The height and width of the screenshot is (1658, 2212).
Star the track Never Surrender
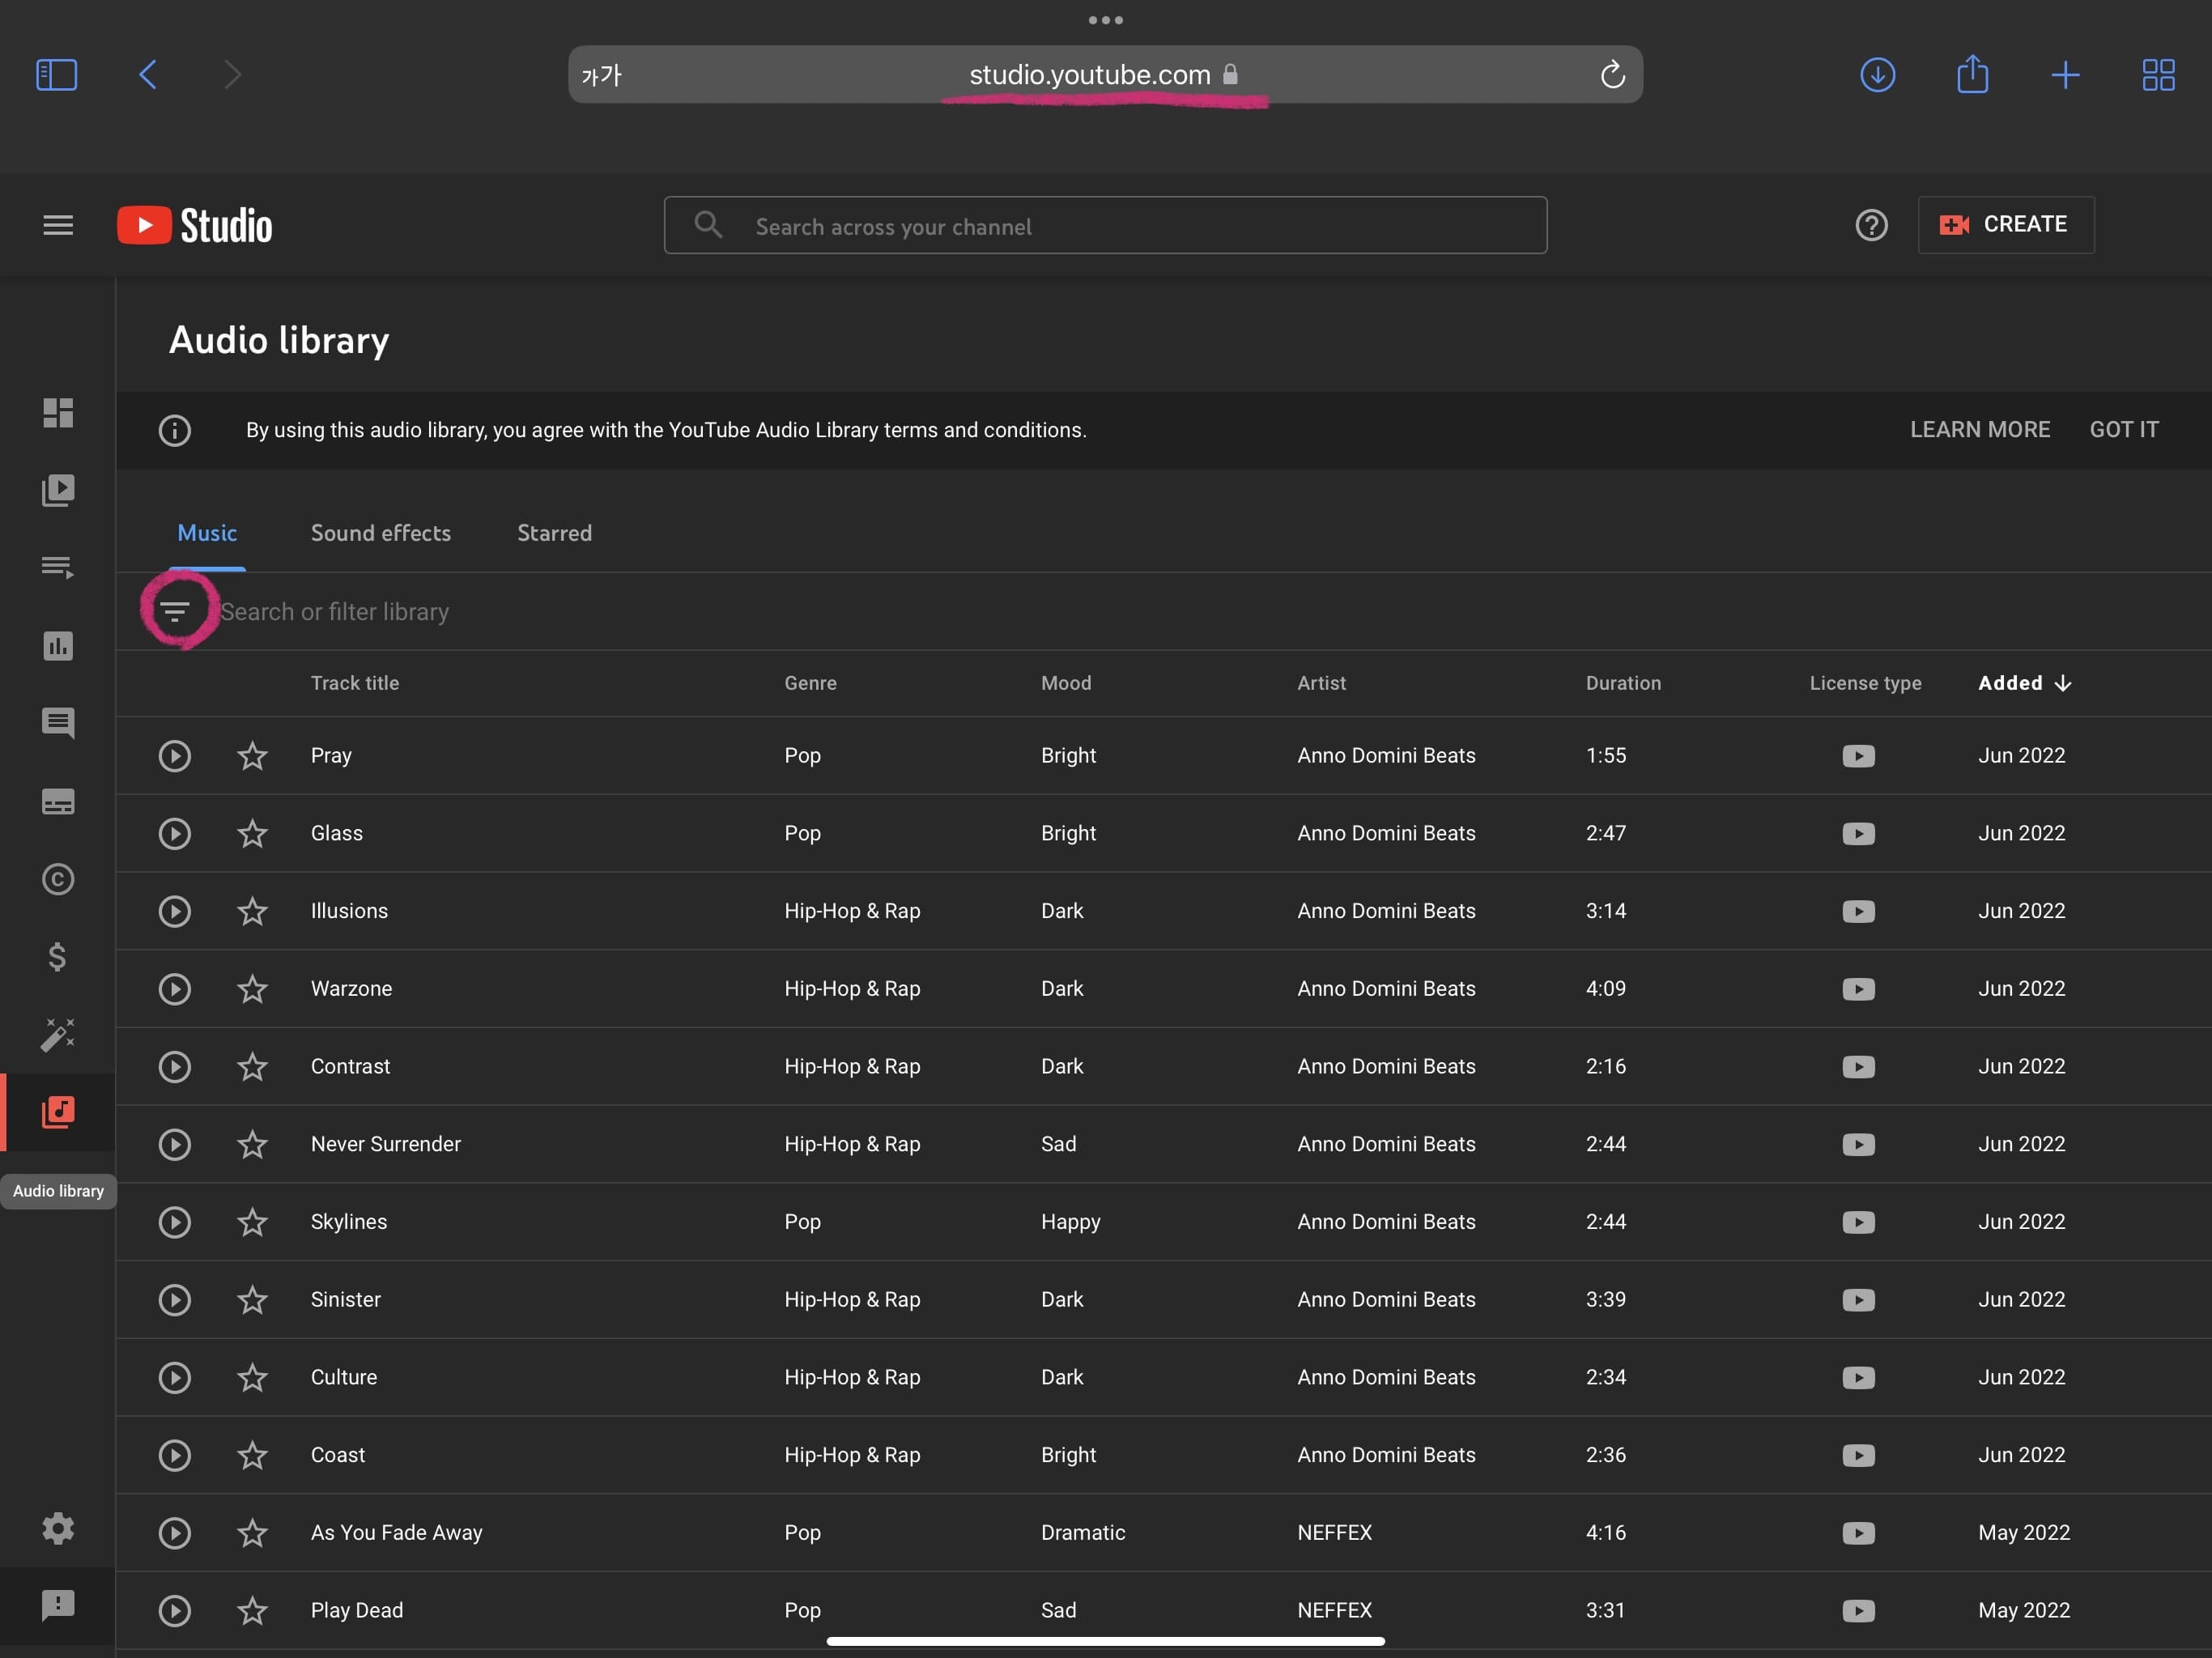pyautogui.click(x=252, y=1144)
